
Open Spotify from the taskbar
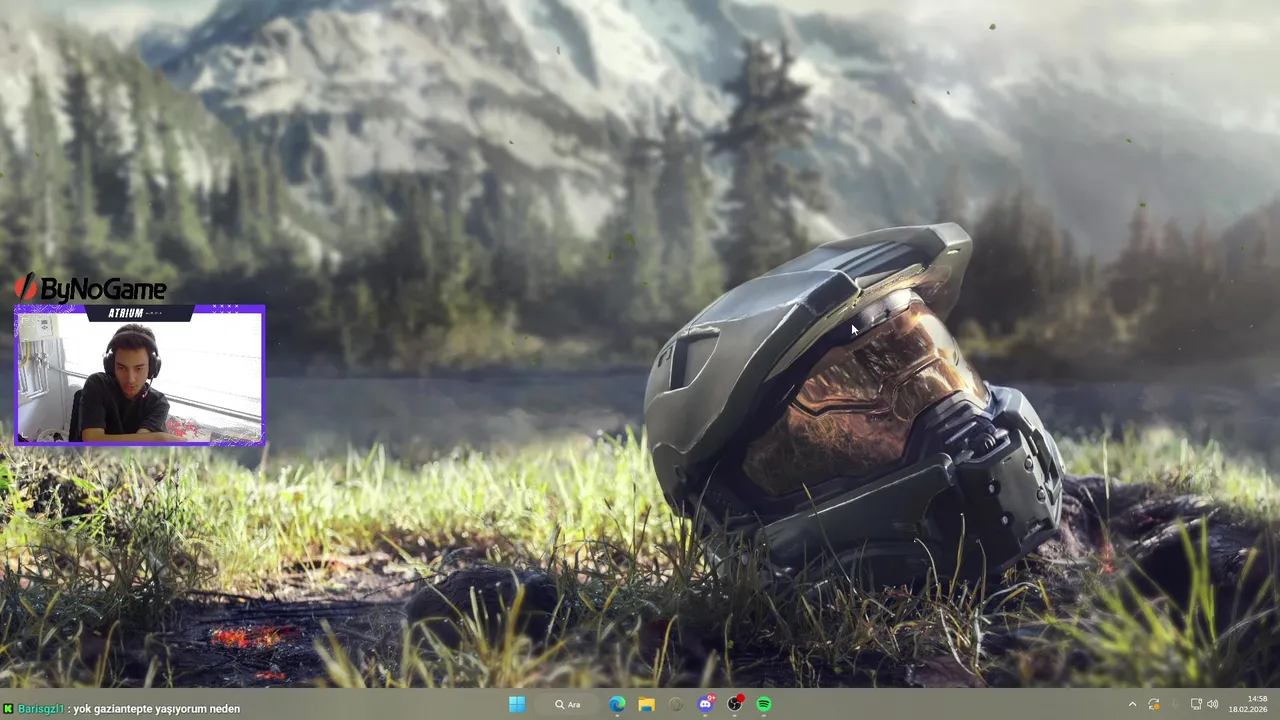click(x=764, y=704)
